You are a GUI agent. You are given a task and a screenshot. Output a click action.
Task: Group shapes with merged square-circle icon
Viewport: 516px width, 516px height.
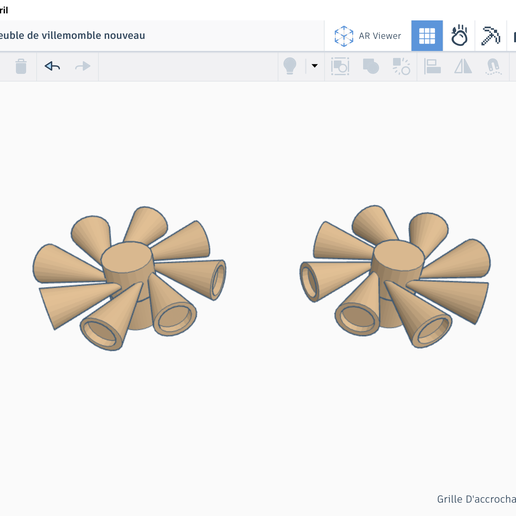point(371,66)
